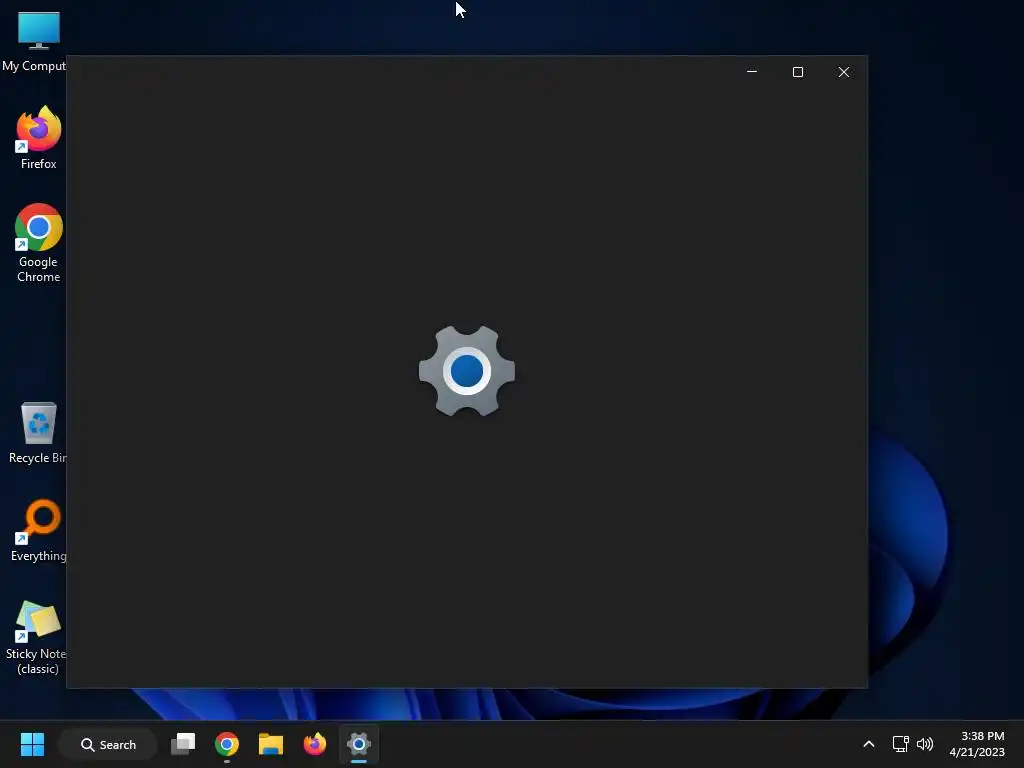Minimize the Settings window
Viewport: 1024px width, 768px height.
tap(752, 72)
